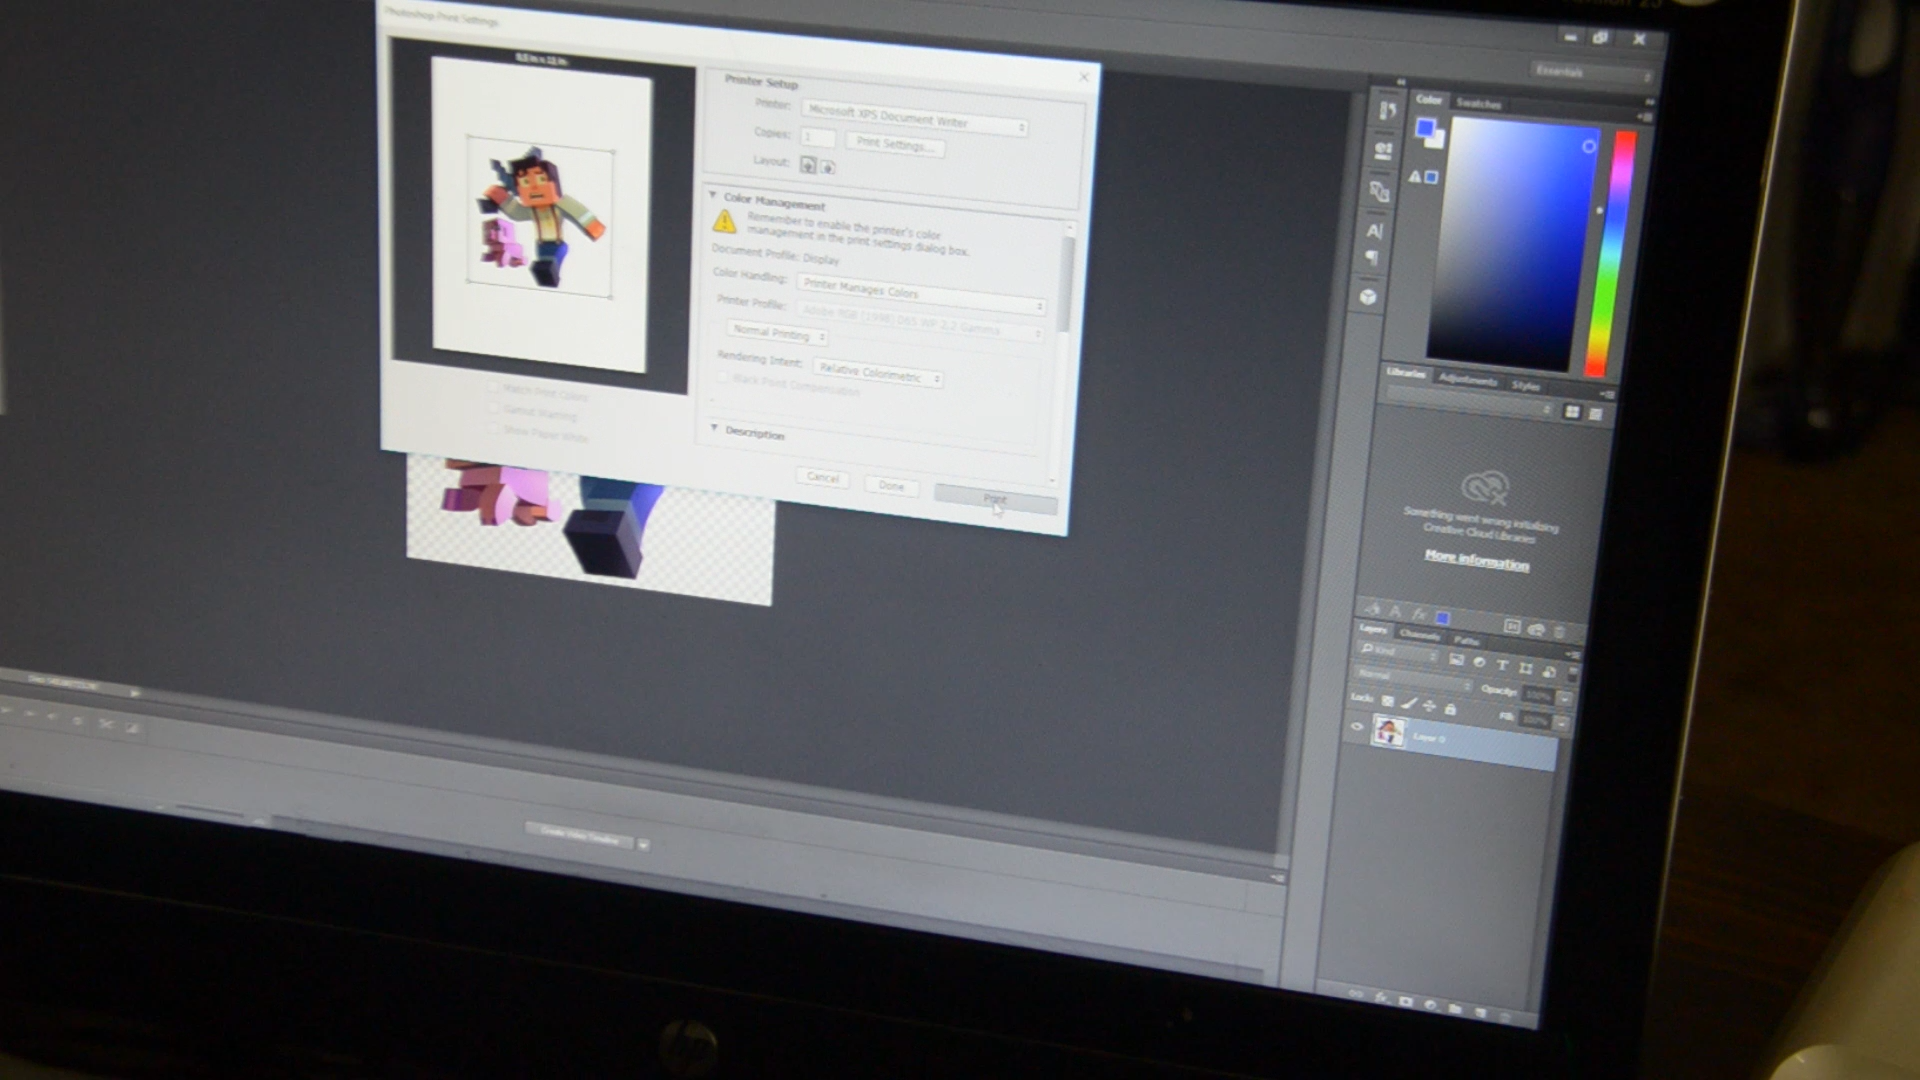Switch to the Styles tab
This screenshot has width=1920, height=1080.
click(1525, 385)
